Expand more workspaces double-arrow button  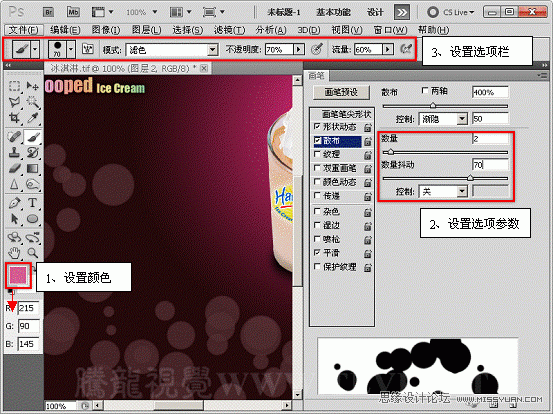[x=401, y=13]
